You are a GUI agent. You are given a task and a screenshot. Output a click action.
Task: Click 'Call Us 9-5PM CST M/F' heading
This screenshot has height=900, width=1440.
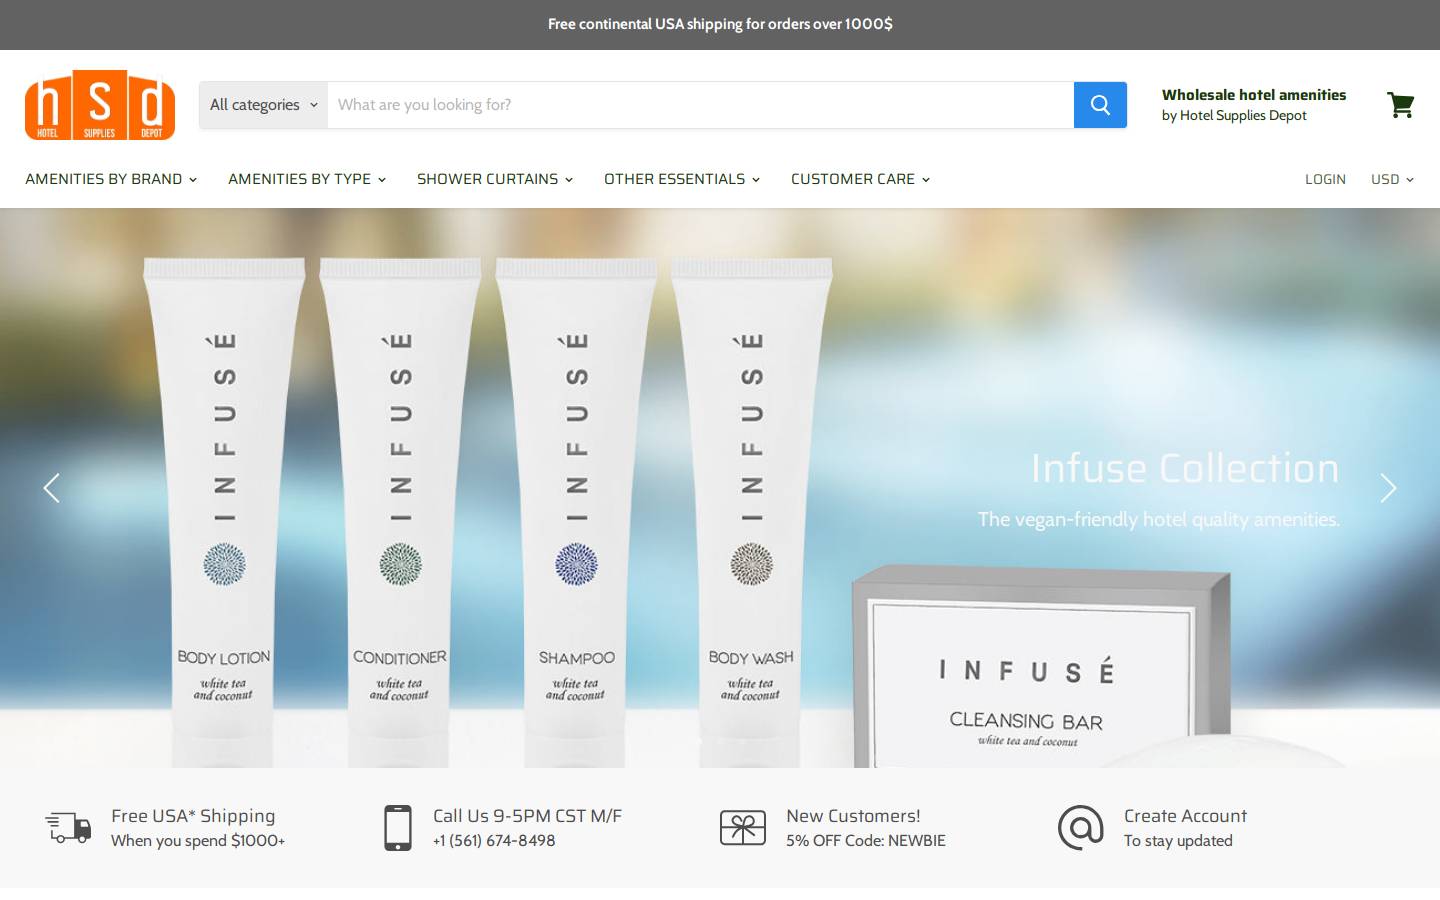(527, 816)
